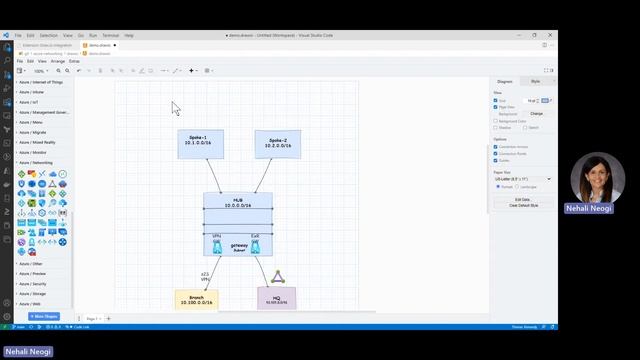
Task: Toggle the Connection Points checkbox
Action: [x=496, y=153]
